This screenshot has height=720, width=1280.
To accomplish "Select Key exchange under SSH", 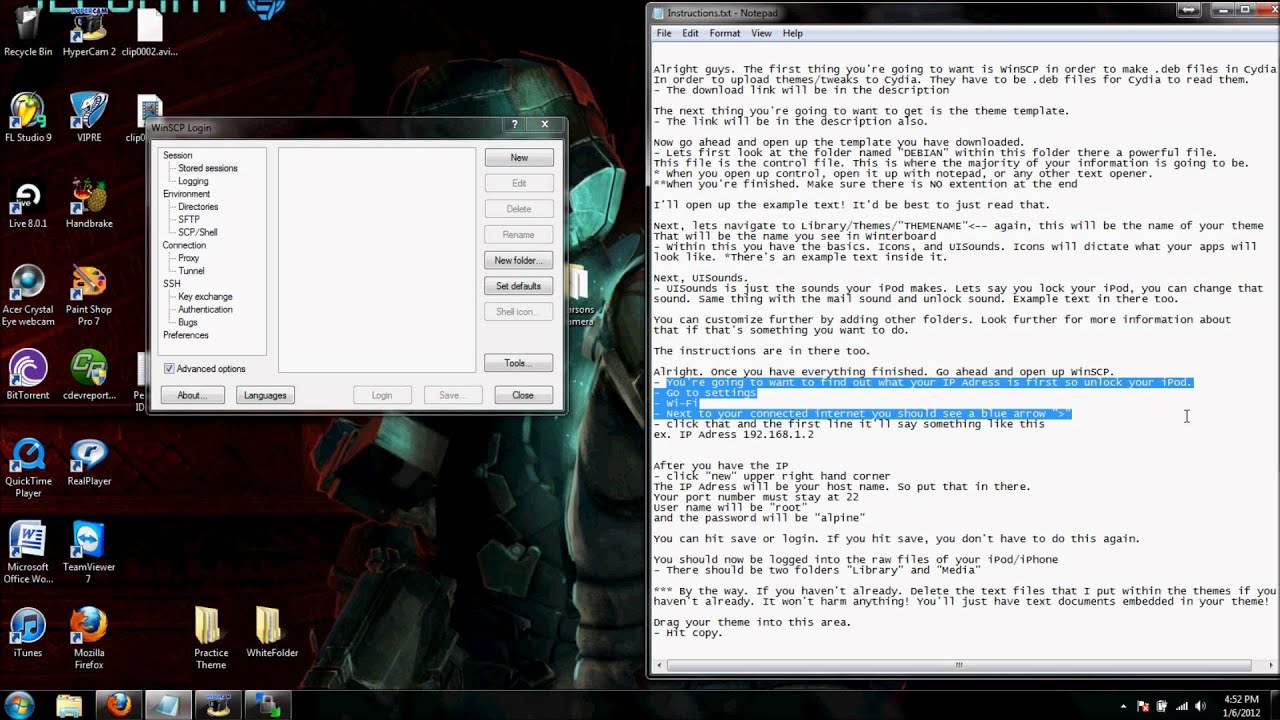I will pos(205,297).
